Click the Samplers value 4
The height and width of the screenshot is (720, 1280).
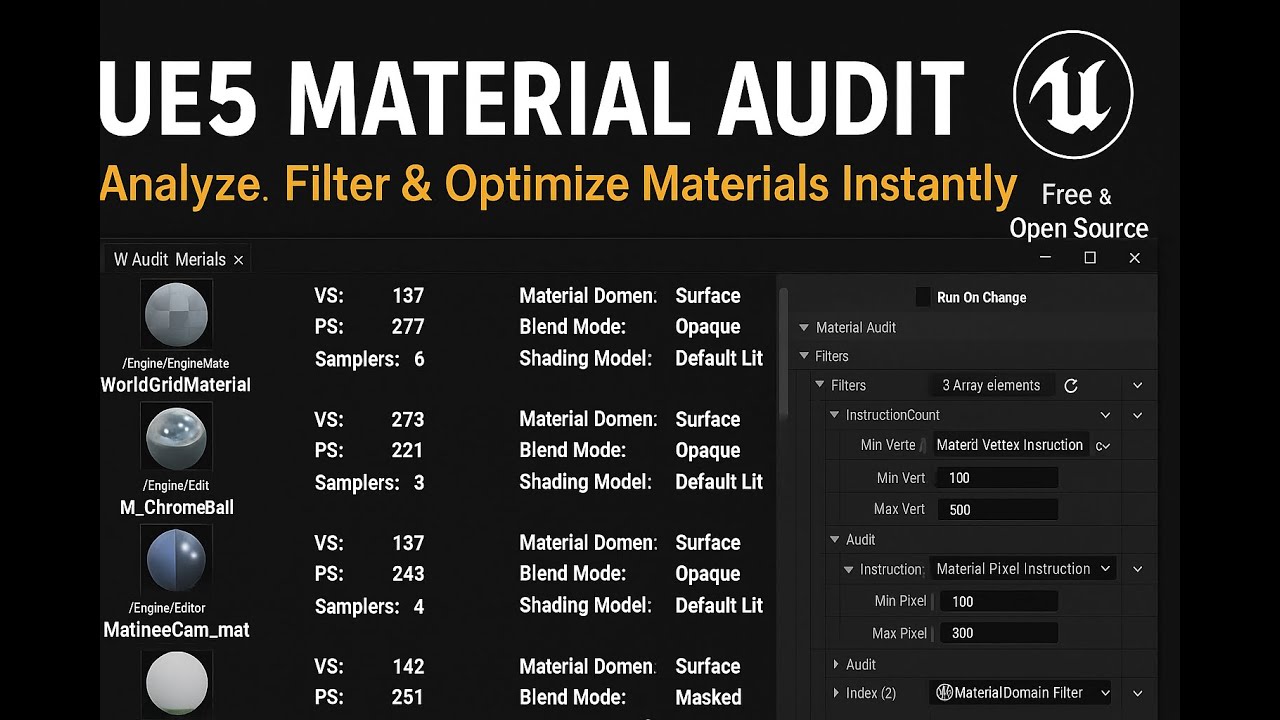pyautogui.click(x=419, y=606)
